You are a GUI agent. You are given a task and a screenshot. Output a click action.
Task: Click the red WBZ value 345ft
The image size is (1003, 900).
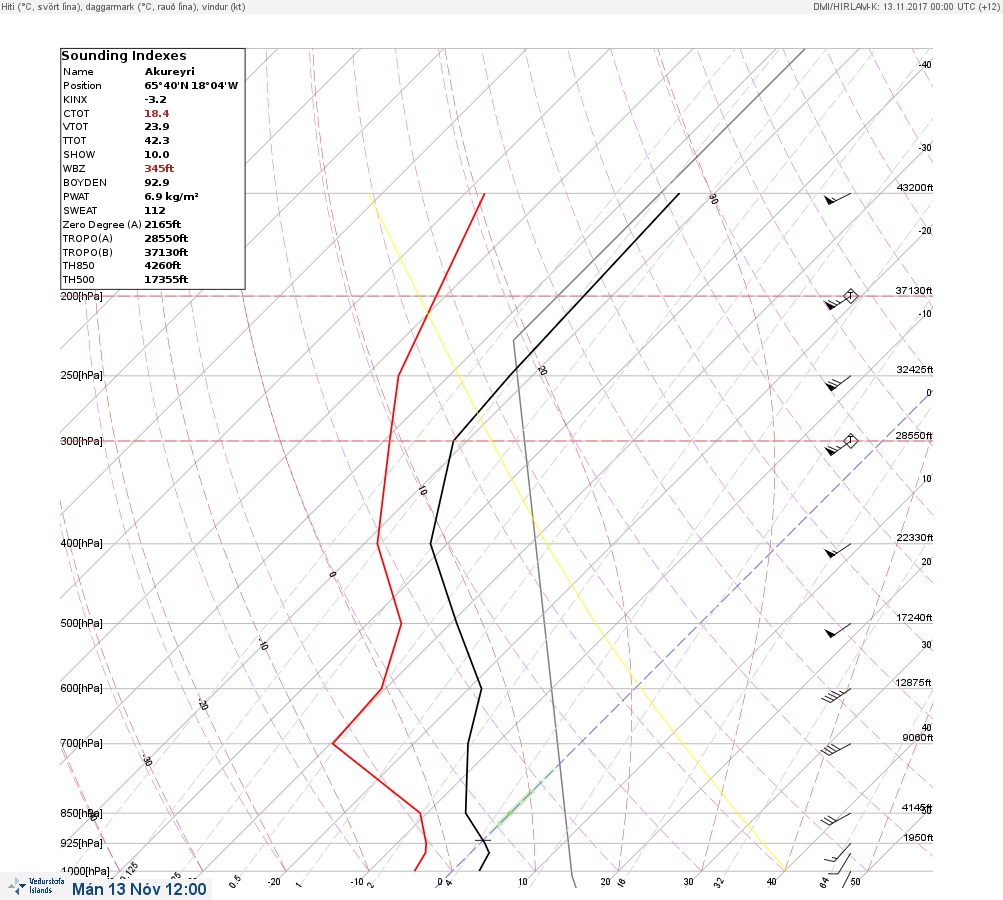(x=159, y=169)
